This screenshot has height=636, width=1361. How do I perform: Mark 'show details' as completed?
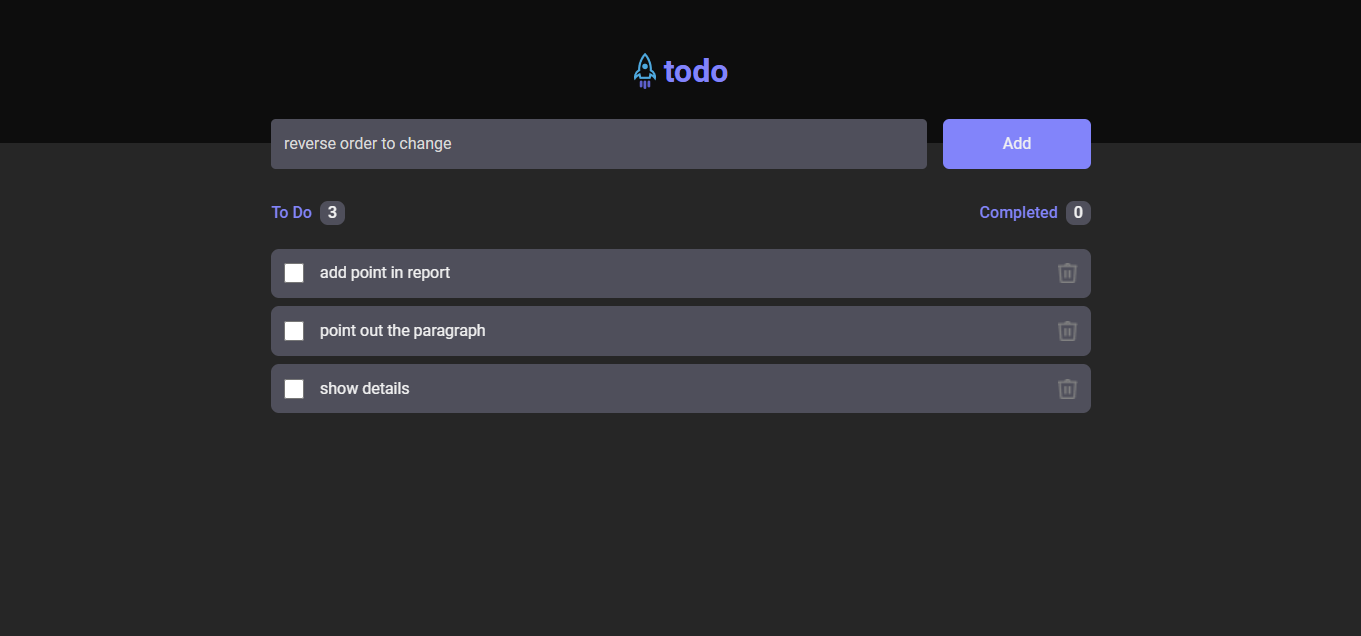(x=294, y=389)
